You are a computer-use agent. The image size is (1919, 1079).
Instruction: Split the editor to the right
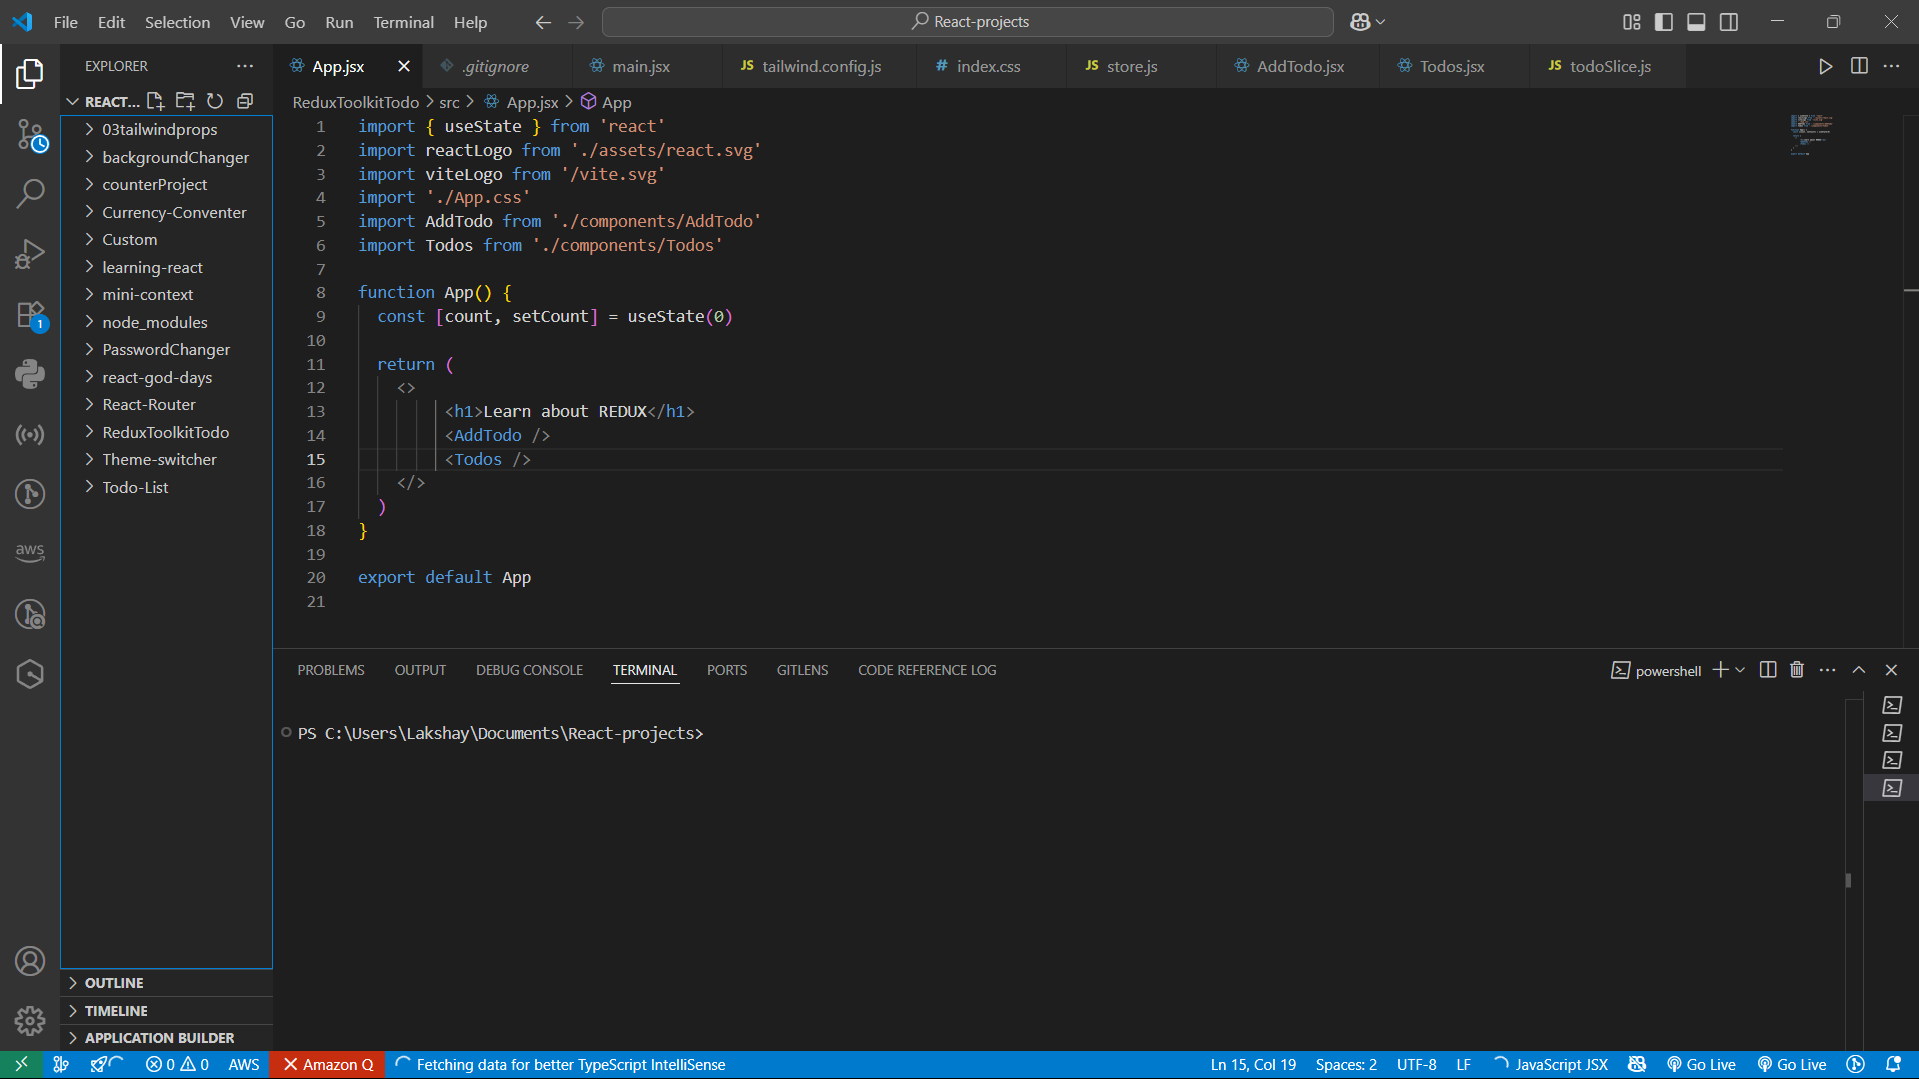pos(1859,66)
